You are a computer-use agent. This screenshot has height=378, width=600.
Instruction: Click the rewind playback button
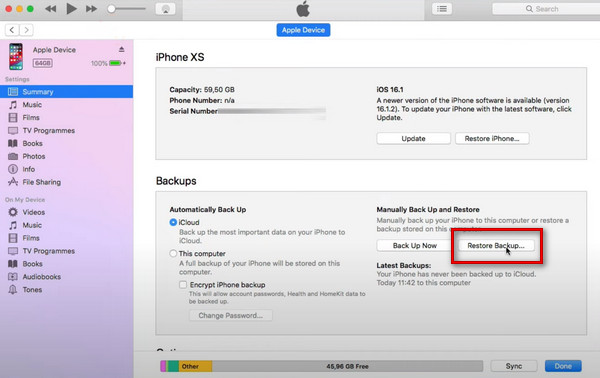tap(51, 9)
